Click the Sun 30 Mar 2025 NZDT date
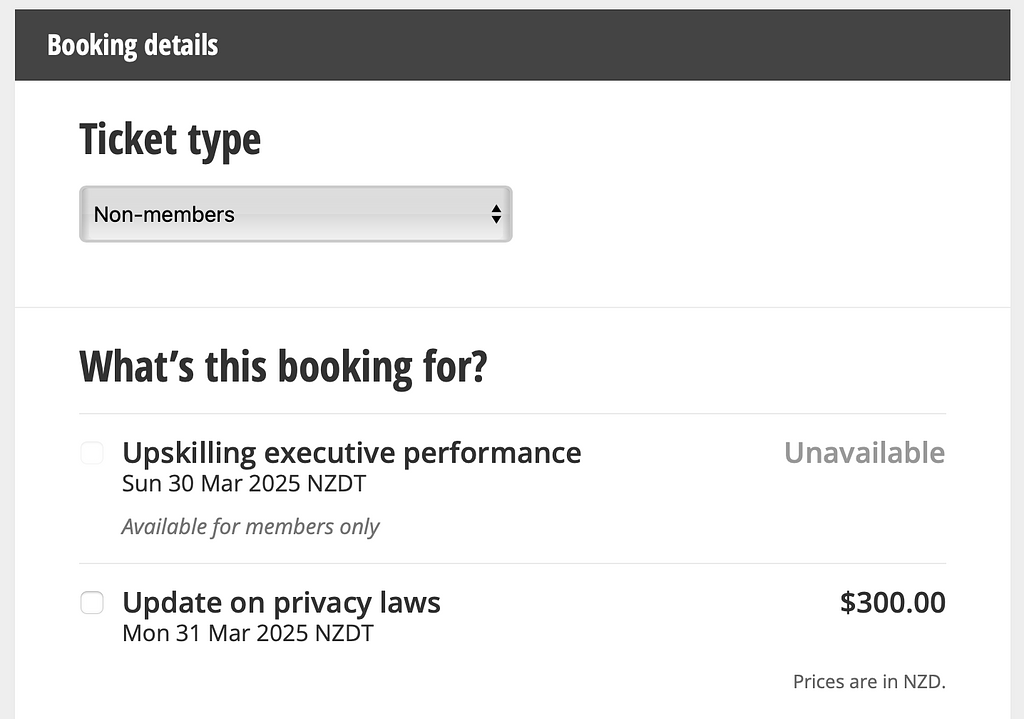The image size is (1024, 719). [244, 483]
